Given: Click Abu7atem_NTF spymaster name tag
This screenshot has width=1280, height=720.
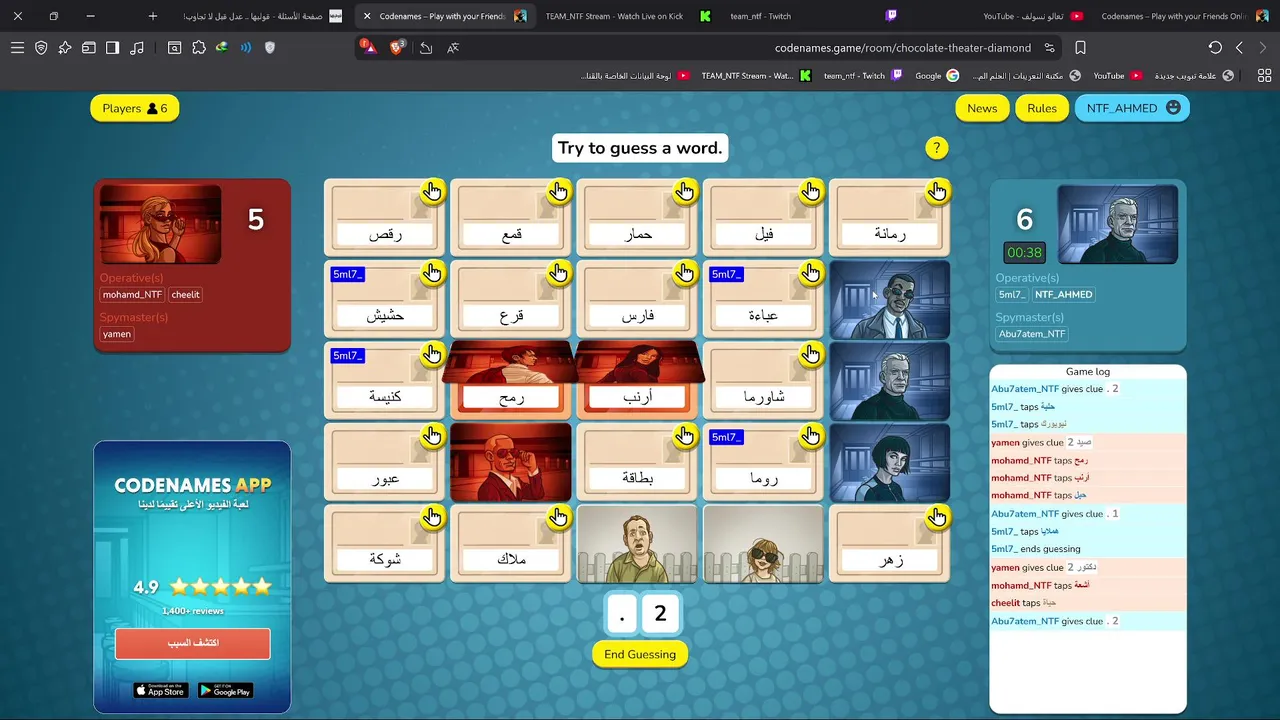Looking at the screenshot, I should point(1032,334).
